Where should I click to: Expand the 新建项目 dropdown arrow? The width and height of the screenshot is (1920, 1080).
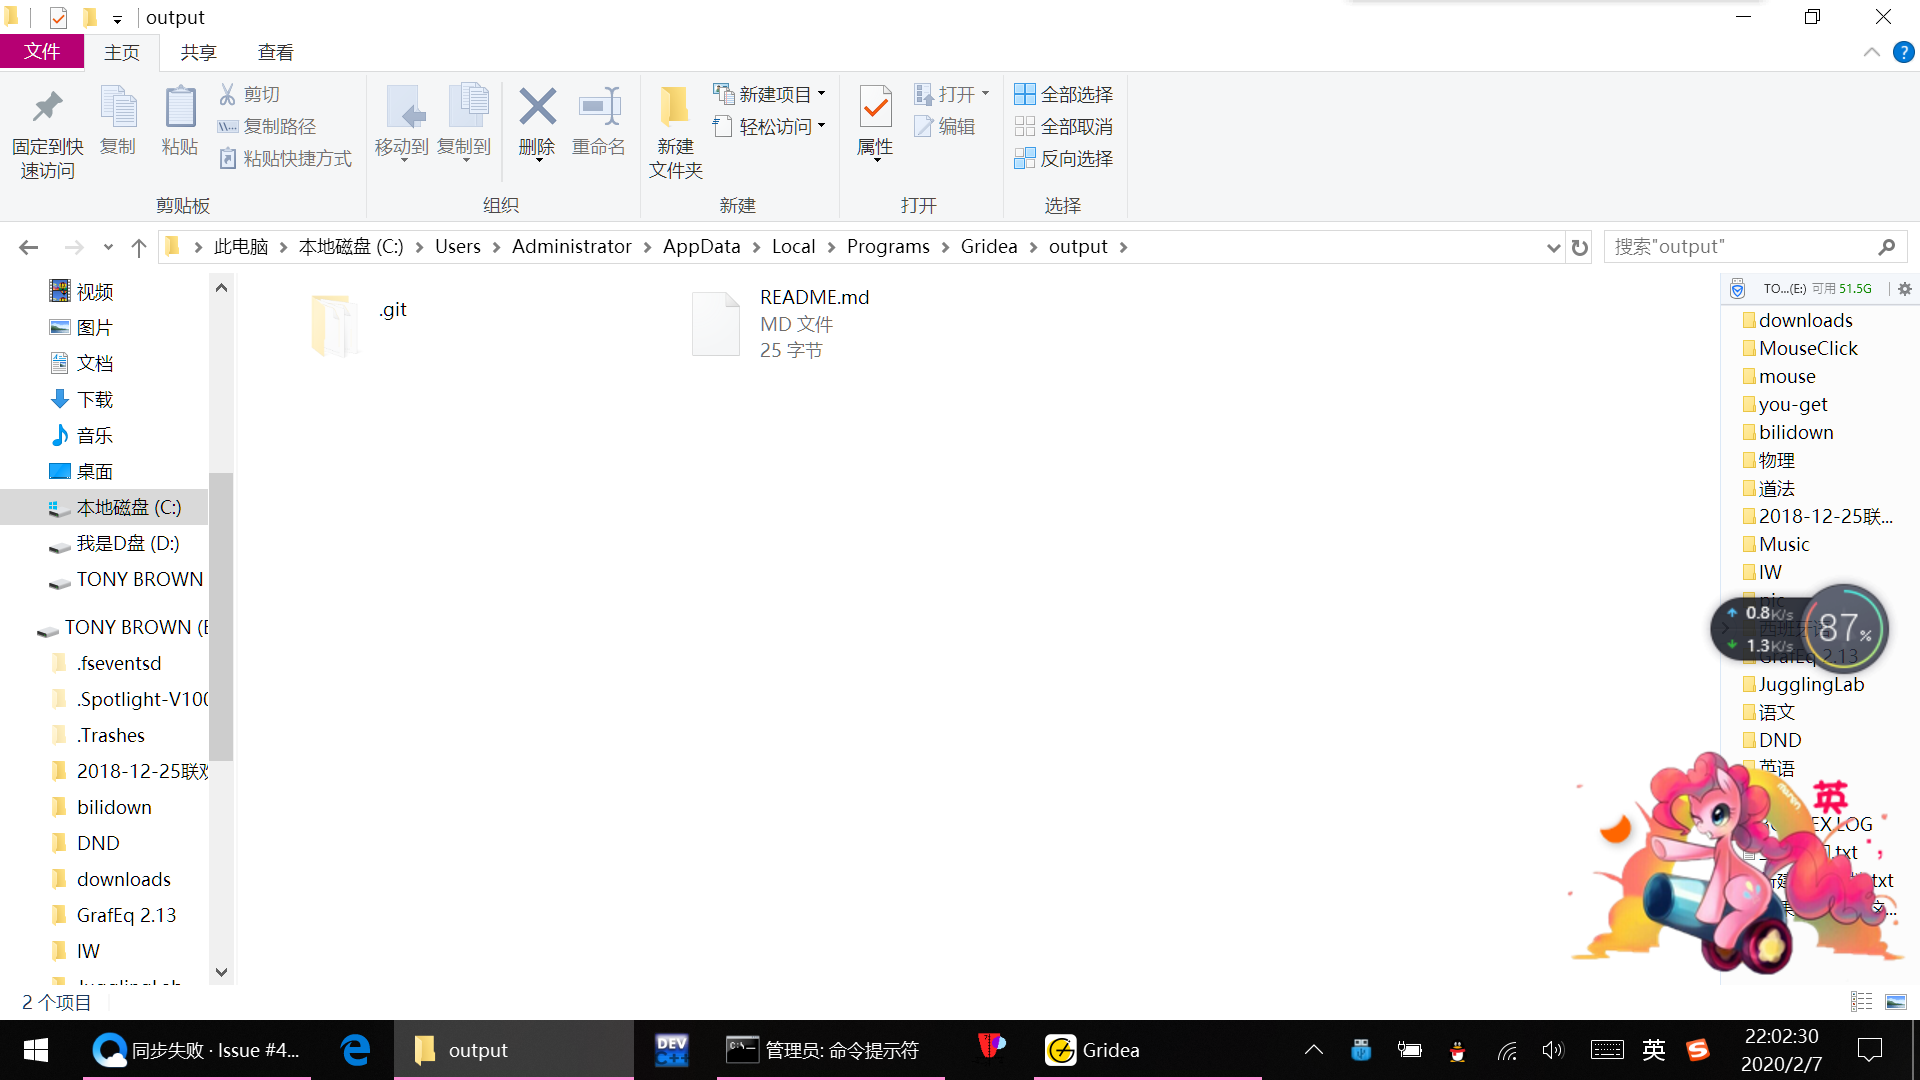[821, 93]
